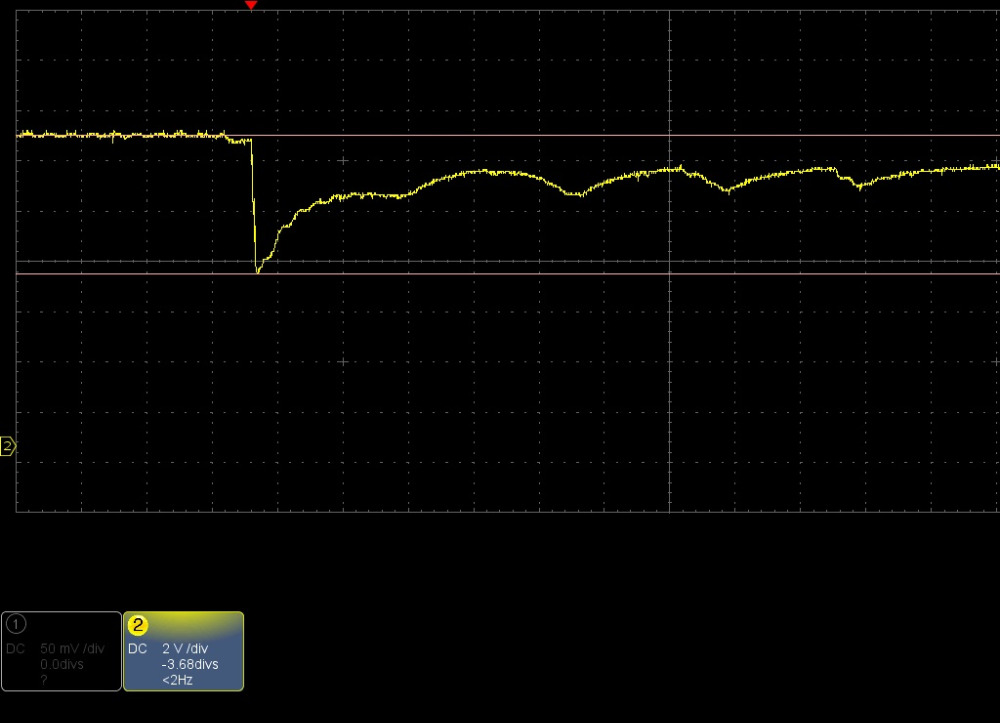The image size is (1000, 723).
Task: Click the lower crosshair mark in the grid
Action: [342, 362]
